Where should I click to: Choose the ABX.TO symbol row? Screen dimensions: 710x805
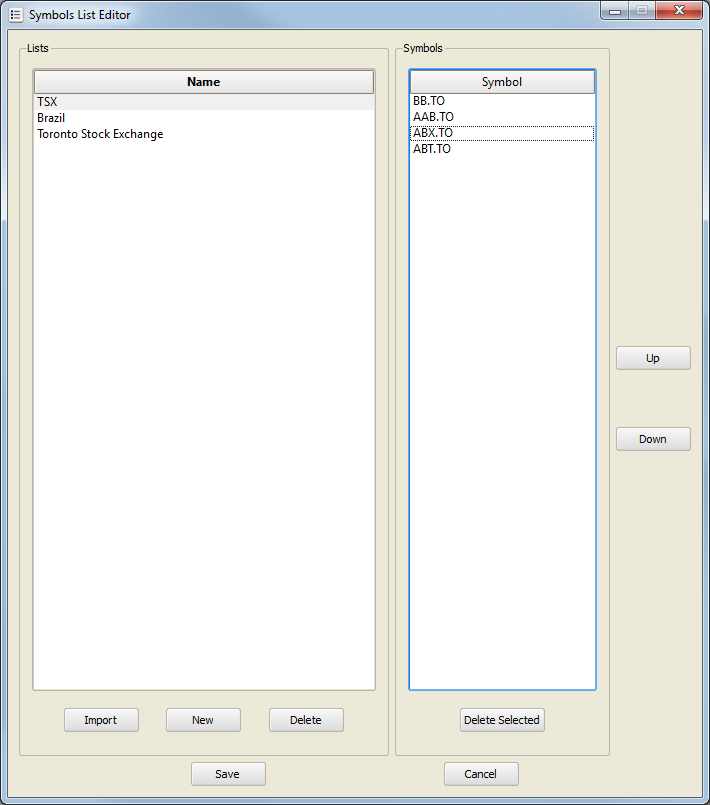pos(433,133)
